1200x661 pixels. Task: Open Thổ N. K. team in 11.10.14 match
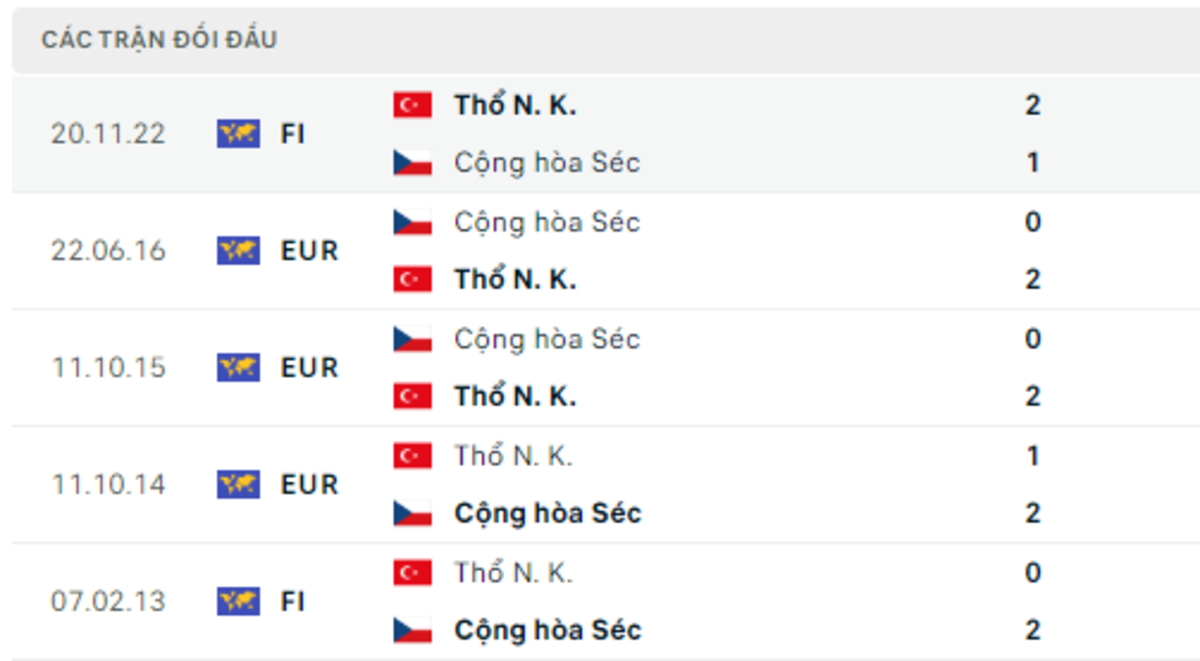point(513,456)
